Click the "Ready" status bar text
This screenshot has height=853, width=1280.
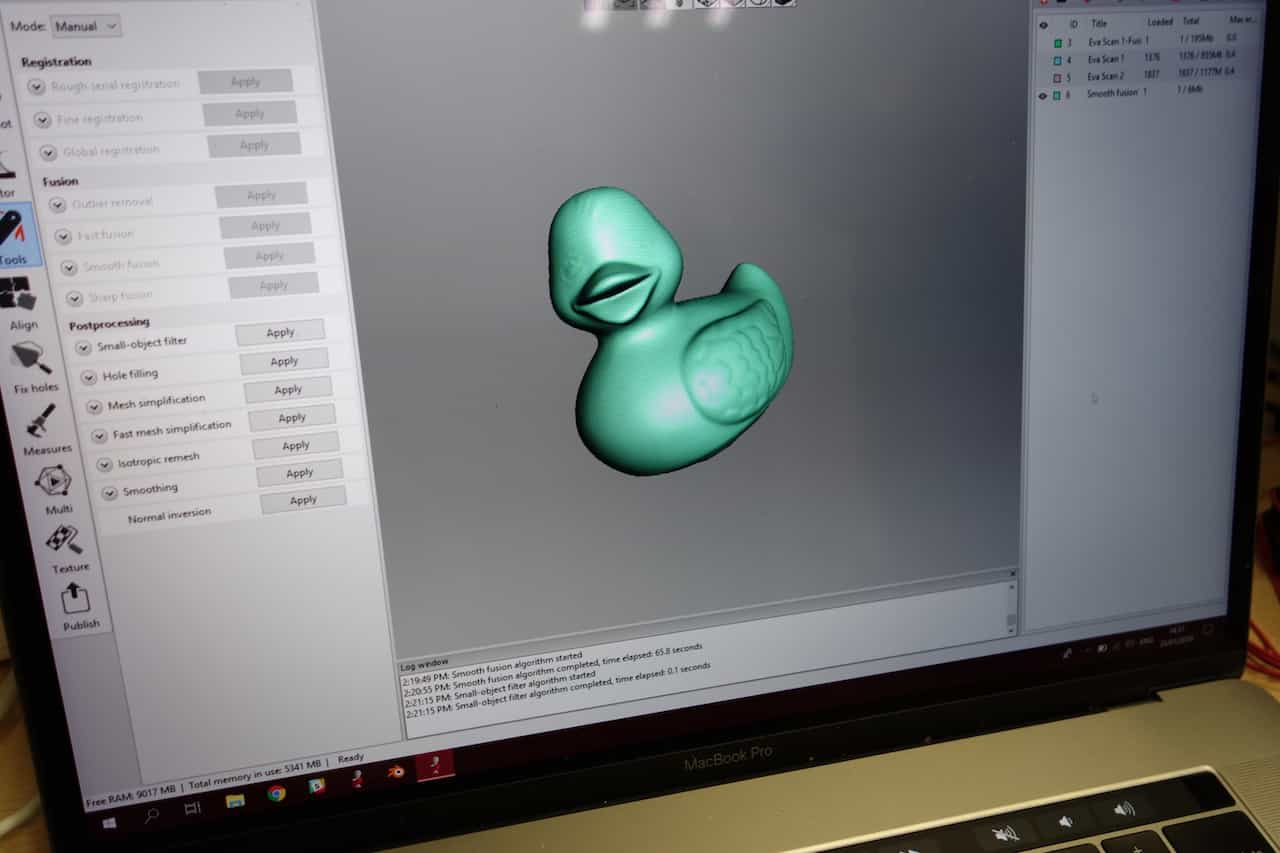(x=351, y=758)
